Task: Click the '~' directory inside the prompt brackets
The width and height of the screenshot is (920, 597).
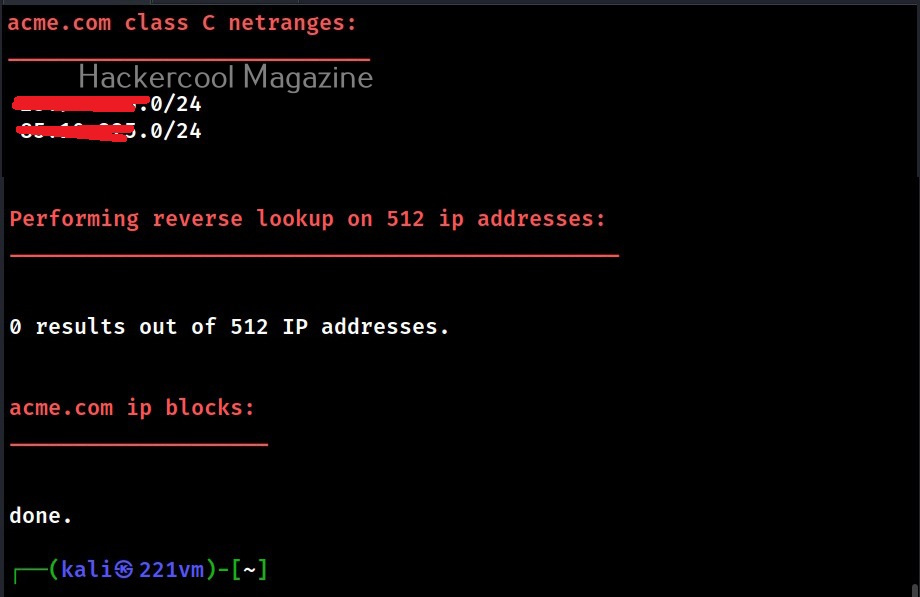Action: [x=249, y=569]
